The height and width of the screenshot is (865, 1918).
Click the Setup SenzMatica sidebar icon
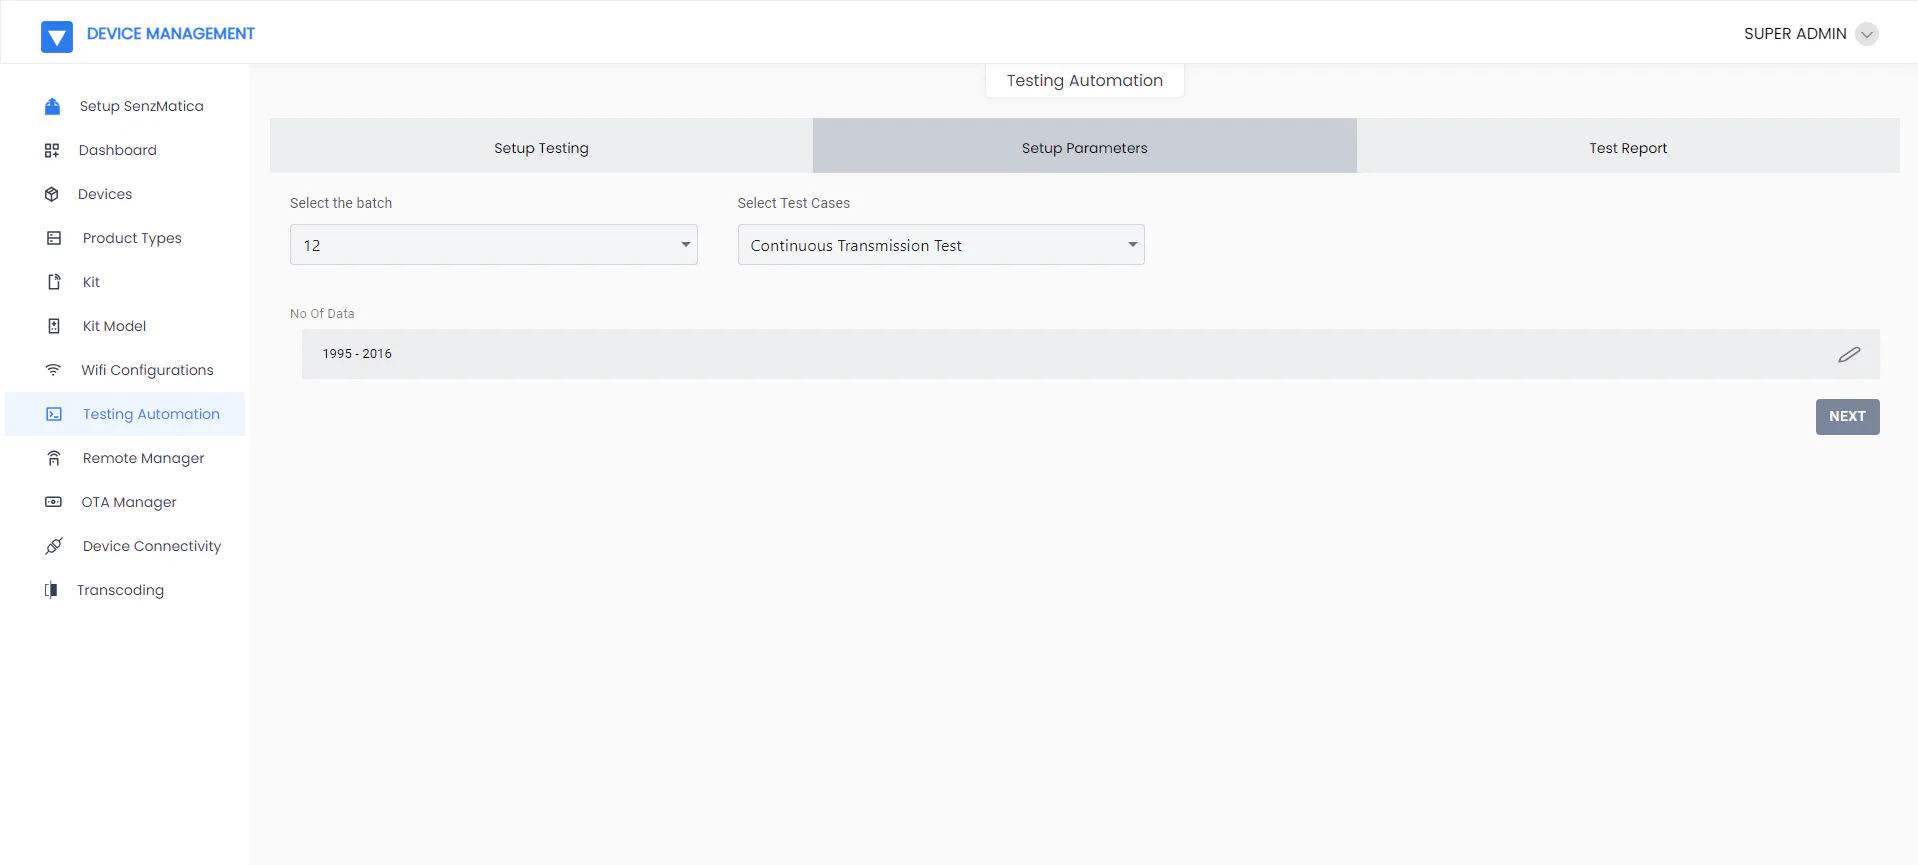coord(53,106)
